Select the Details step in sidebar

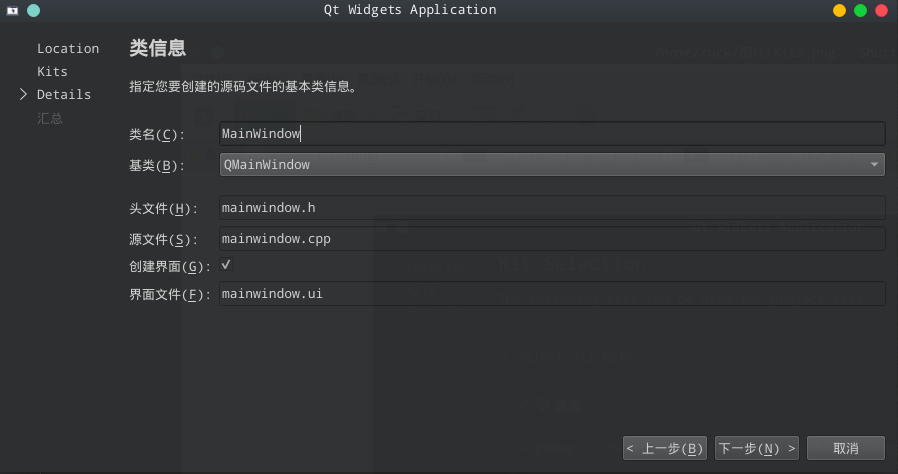click(x=64, y=94)
